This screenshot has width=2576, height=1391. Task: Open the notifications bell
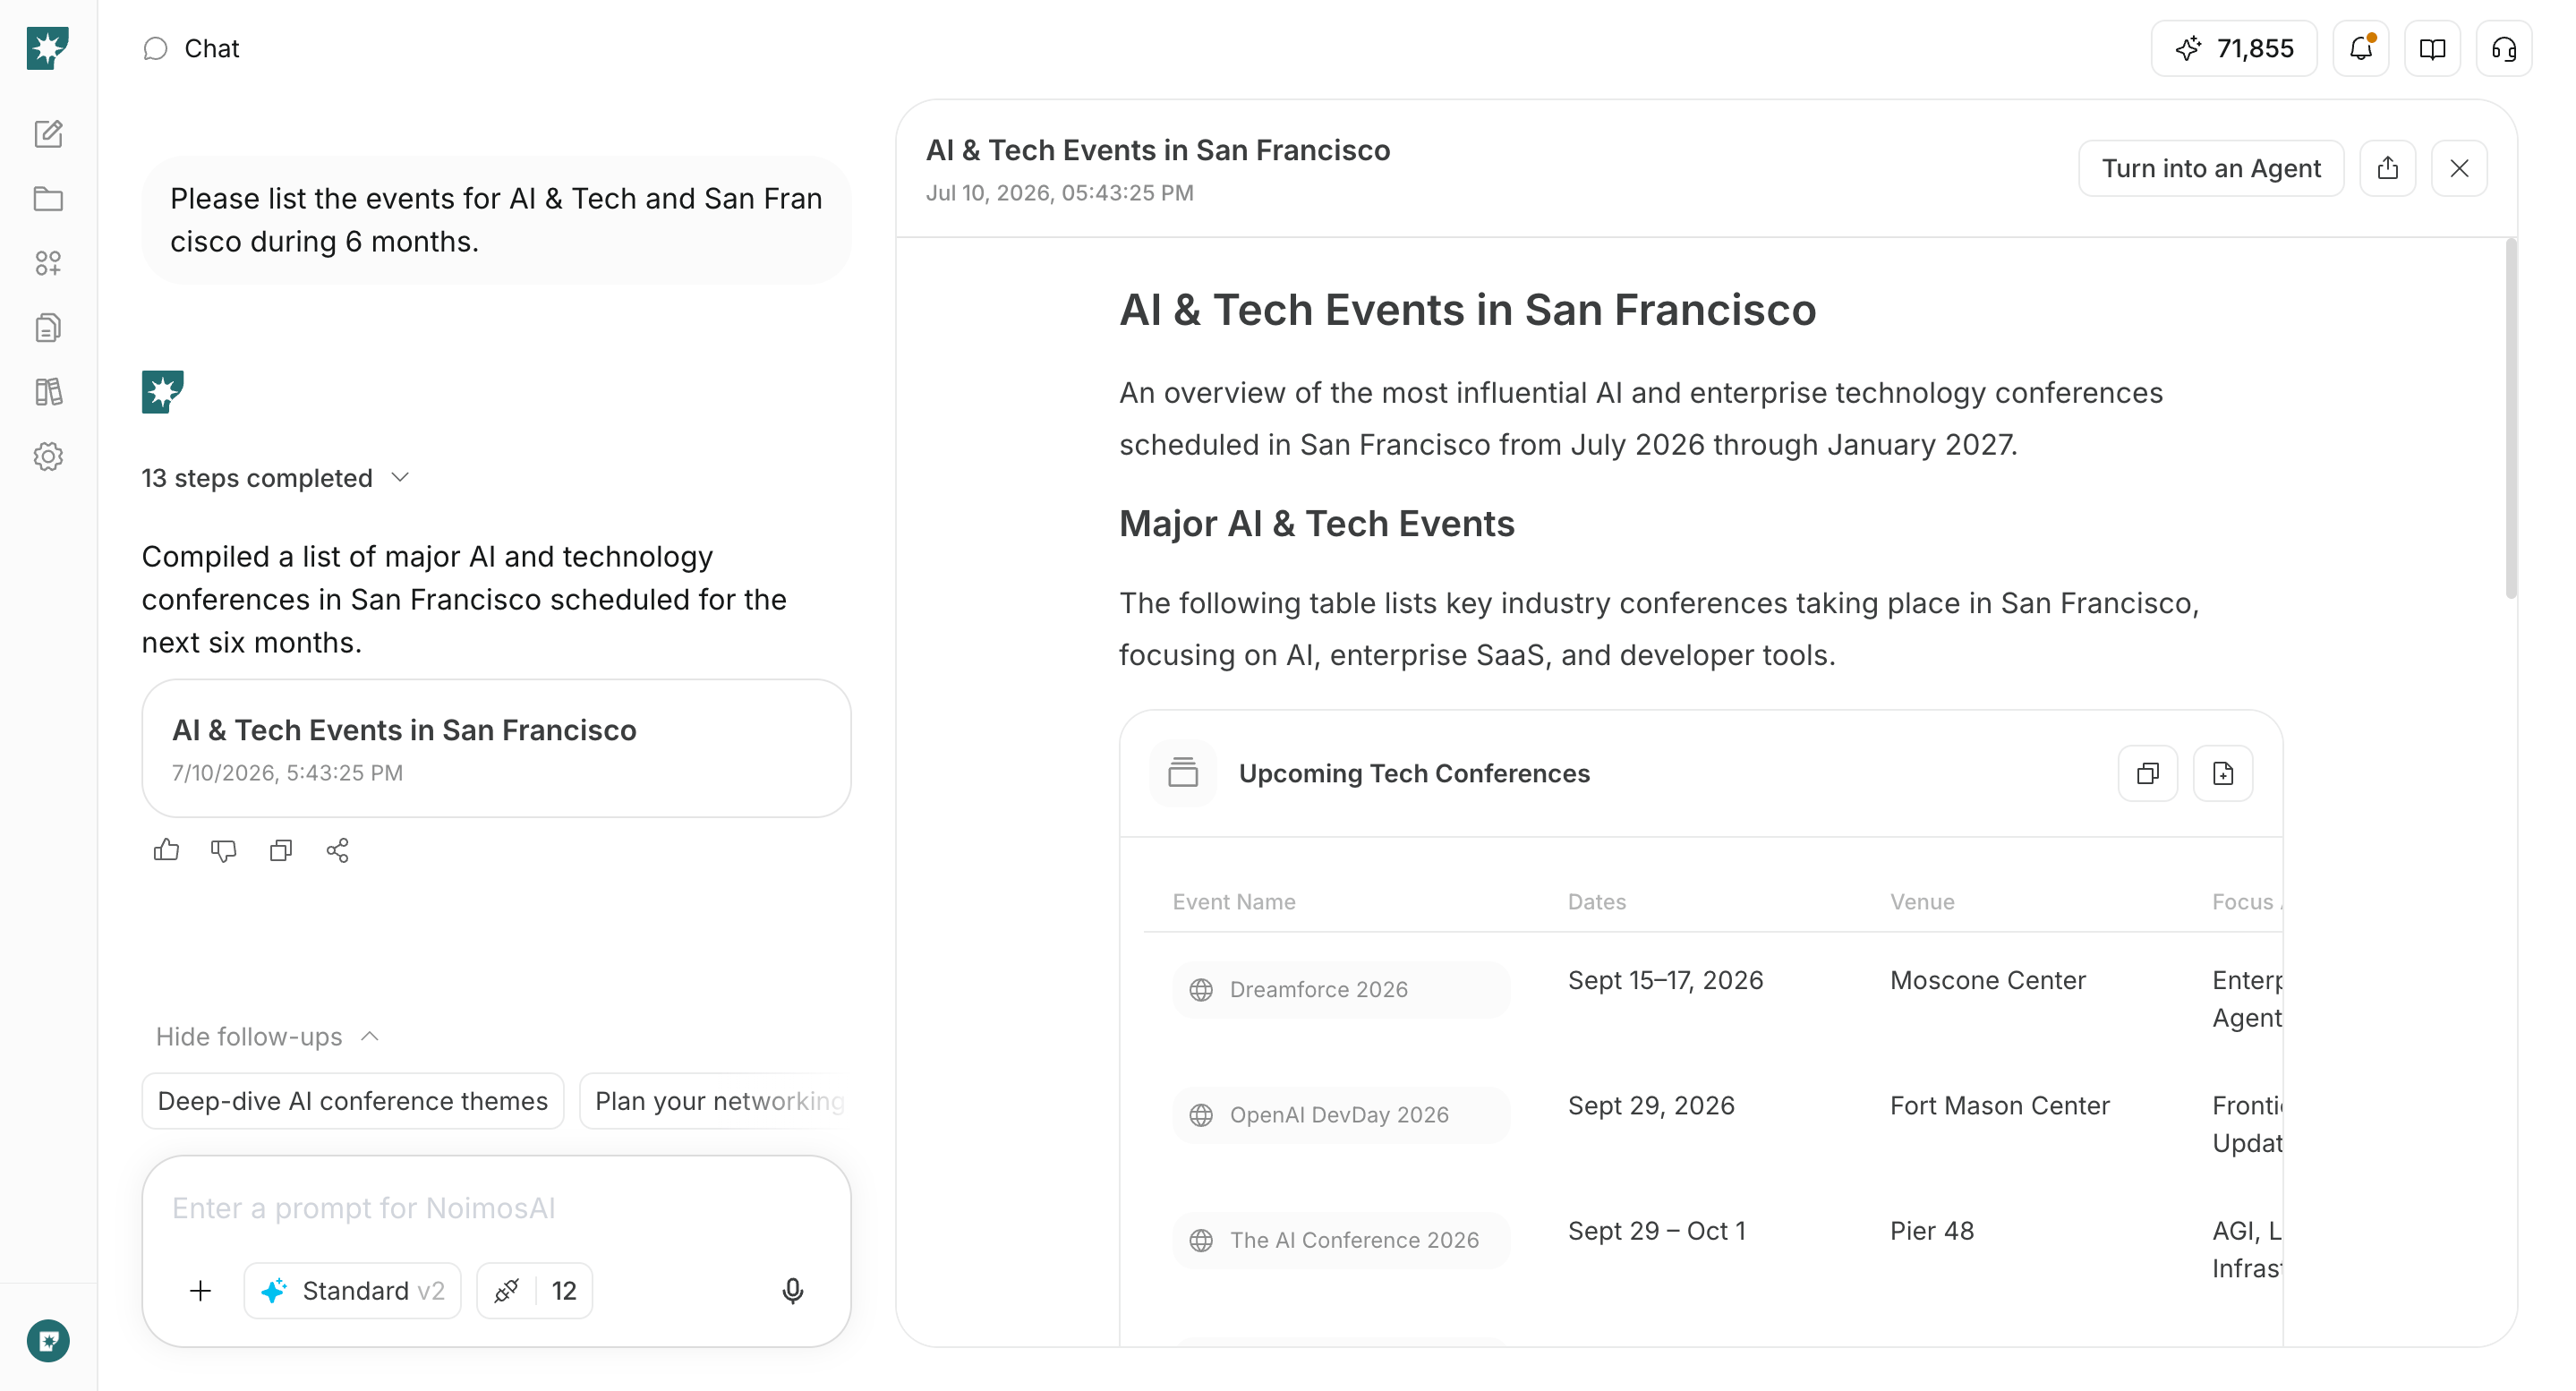pyautogui.click(x=2361, y=48)
